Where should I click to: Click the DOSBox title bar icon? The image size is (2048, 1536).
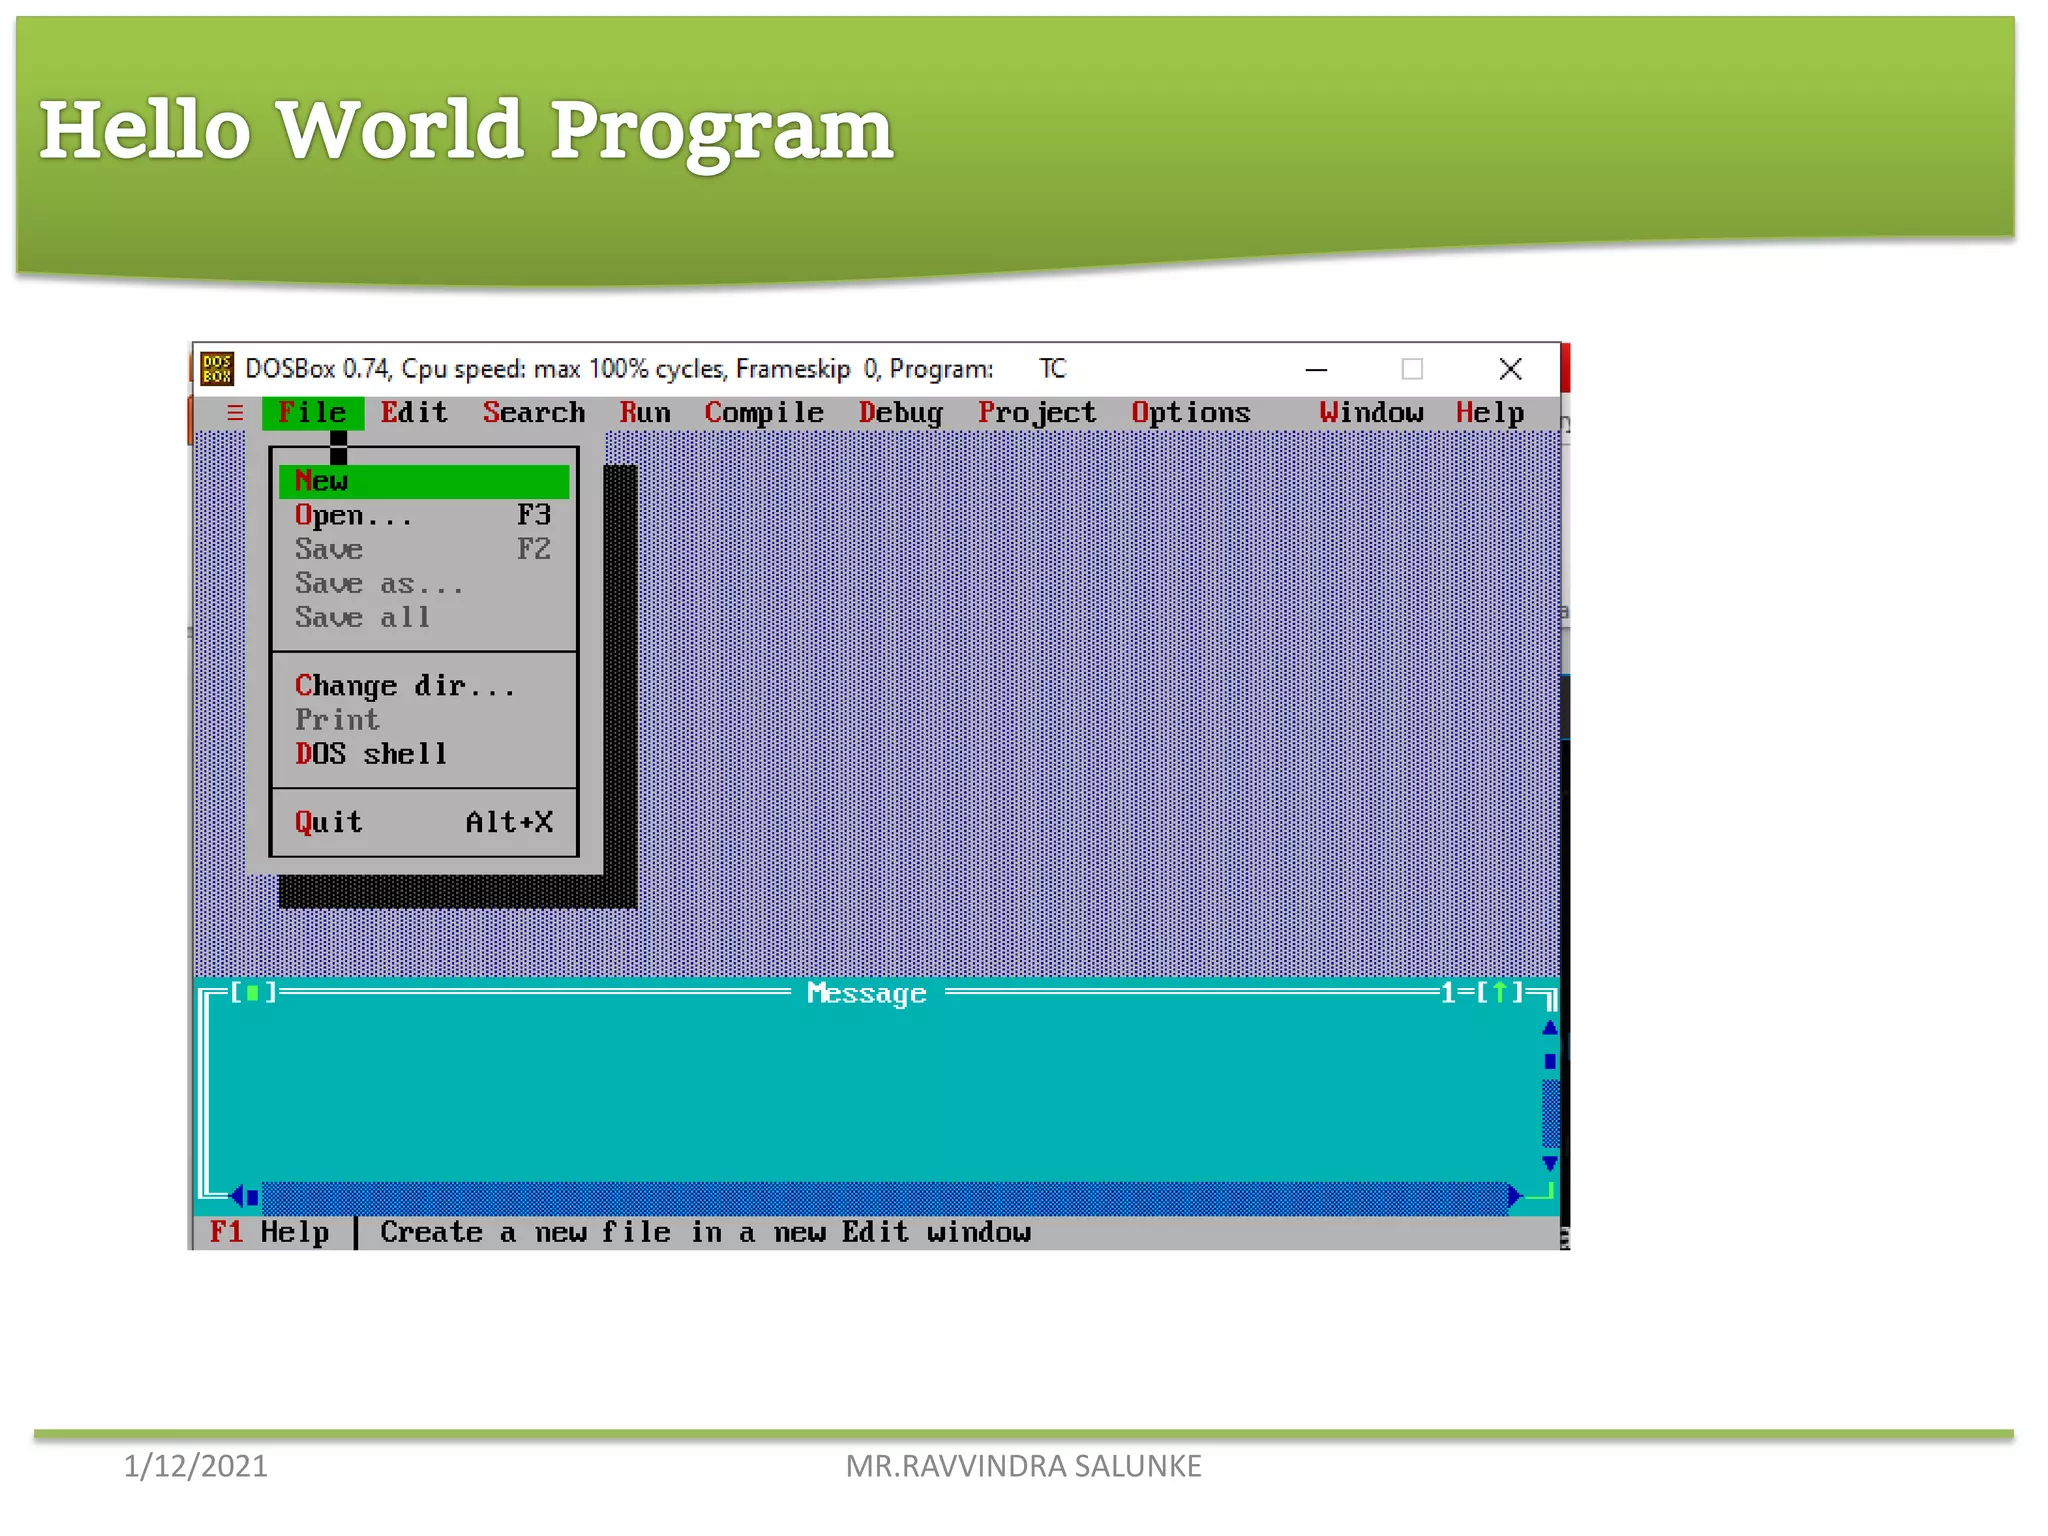tap(217, 369)
